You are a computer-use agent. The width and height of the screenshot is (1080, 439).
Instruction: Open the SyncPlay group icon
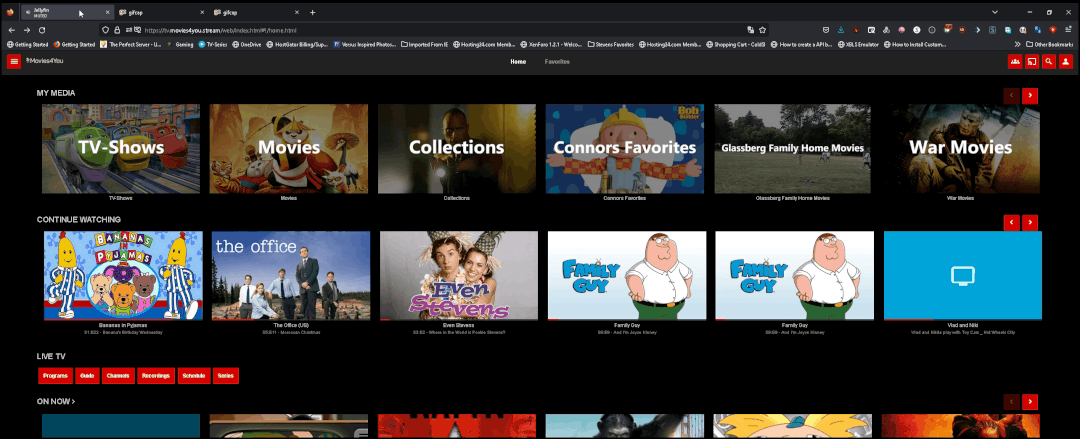point(1015,62)
